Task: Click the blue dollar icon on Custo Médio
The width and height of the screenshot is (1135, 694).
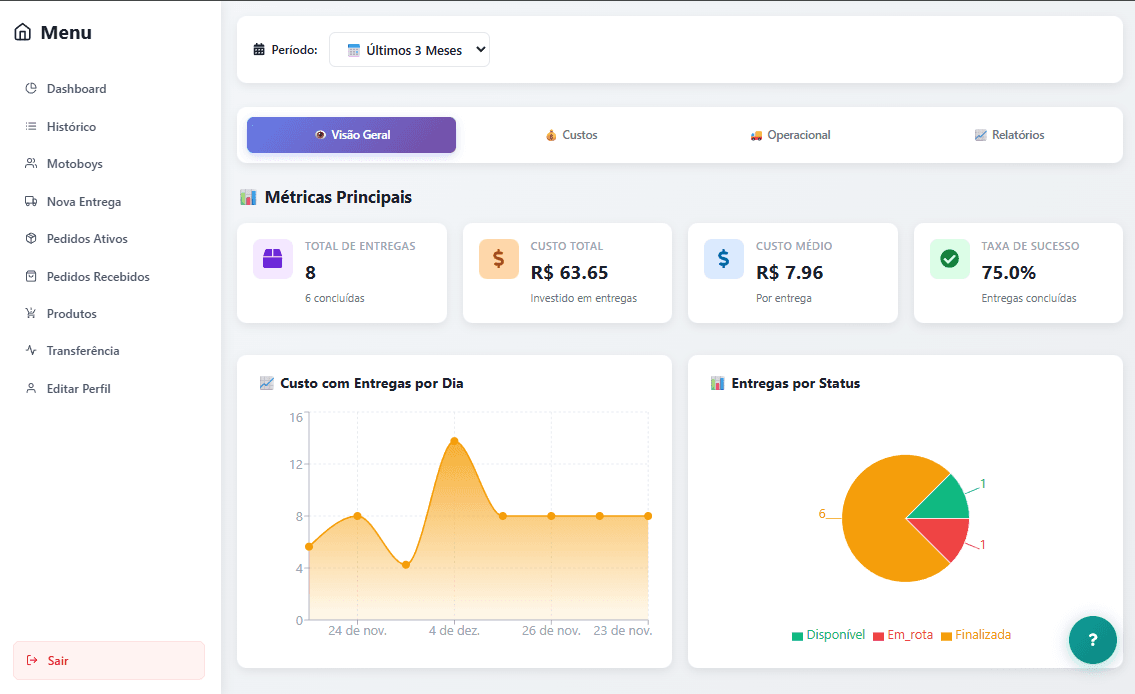Action: (724, 259)
